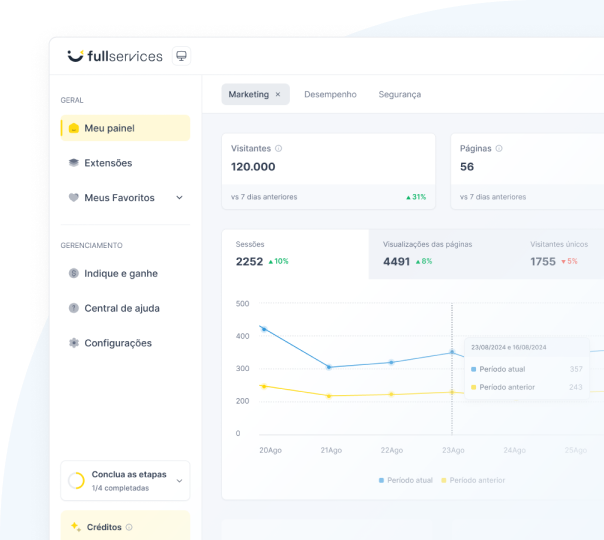The height and width of the screenshot is (540, 604).
Task: Expand the Conclua as etapas dropdown
Action: (179, 481)
